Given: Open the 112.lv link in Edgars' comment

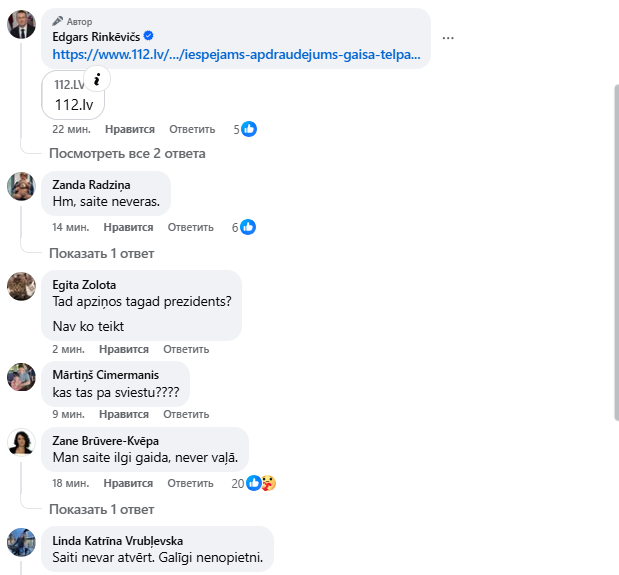Looking at the screenshot, I should pyautogui.click(x=235, y=54).
